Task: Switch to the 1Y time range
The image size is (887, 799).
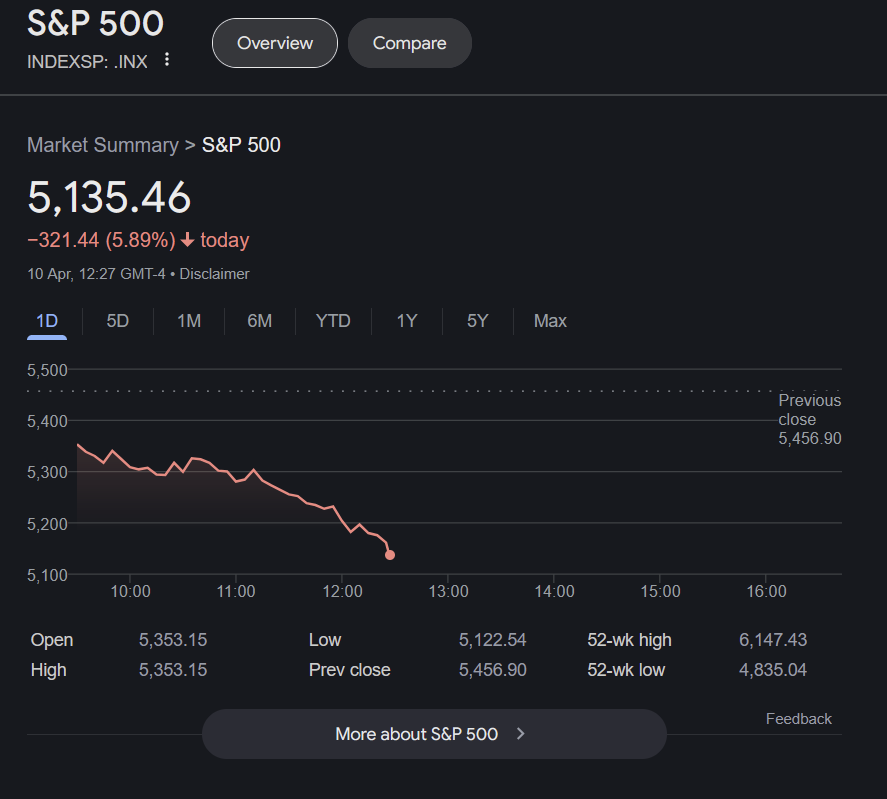Action: point(407,321)
